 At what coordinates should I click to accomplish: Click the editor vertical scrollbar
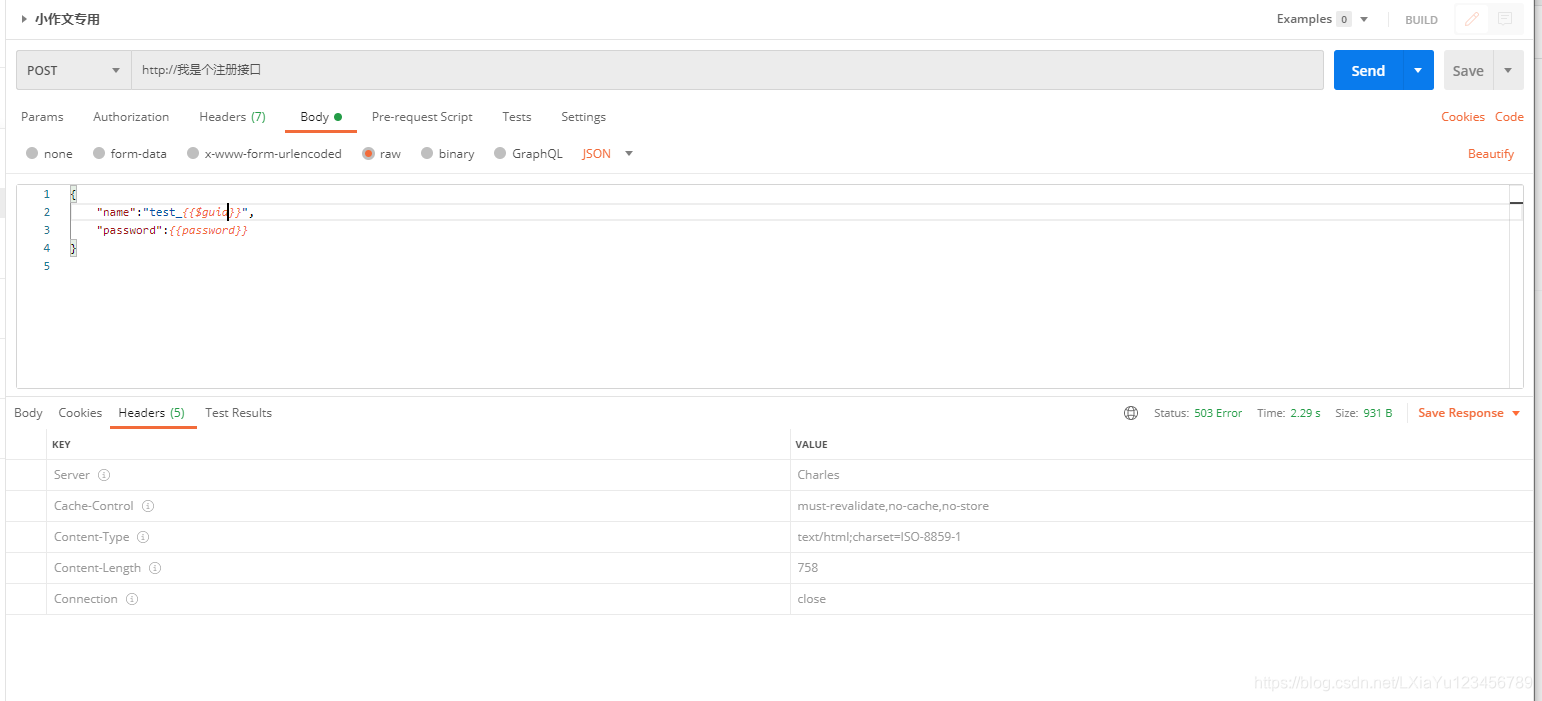pyautogui.click(x=1516, y=286)
